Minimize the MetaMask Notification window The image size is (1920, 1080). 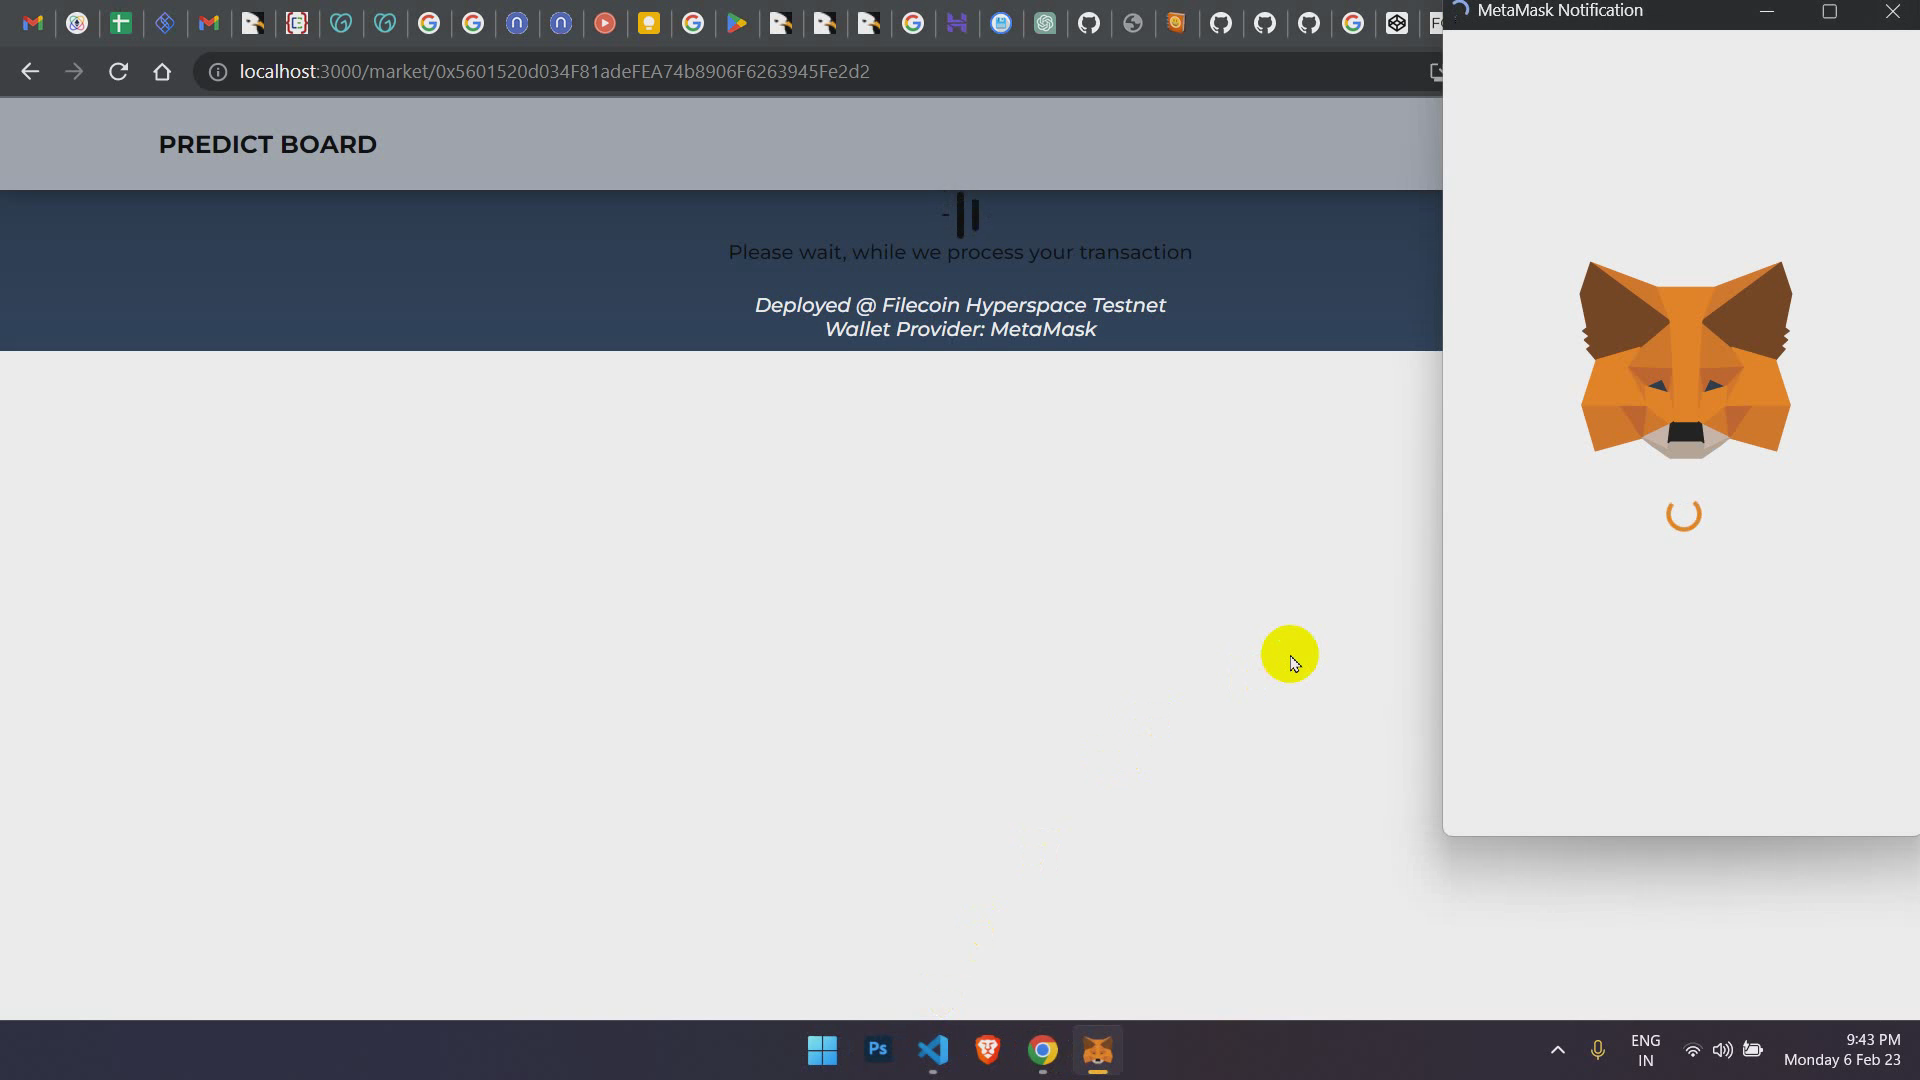tap(1767, 11)
